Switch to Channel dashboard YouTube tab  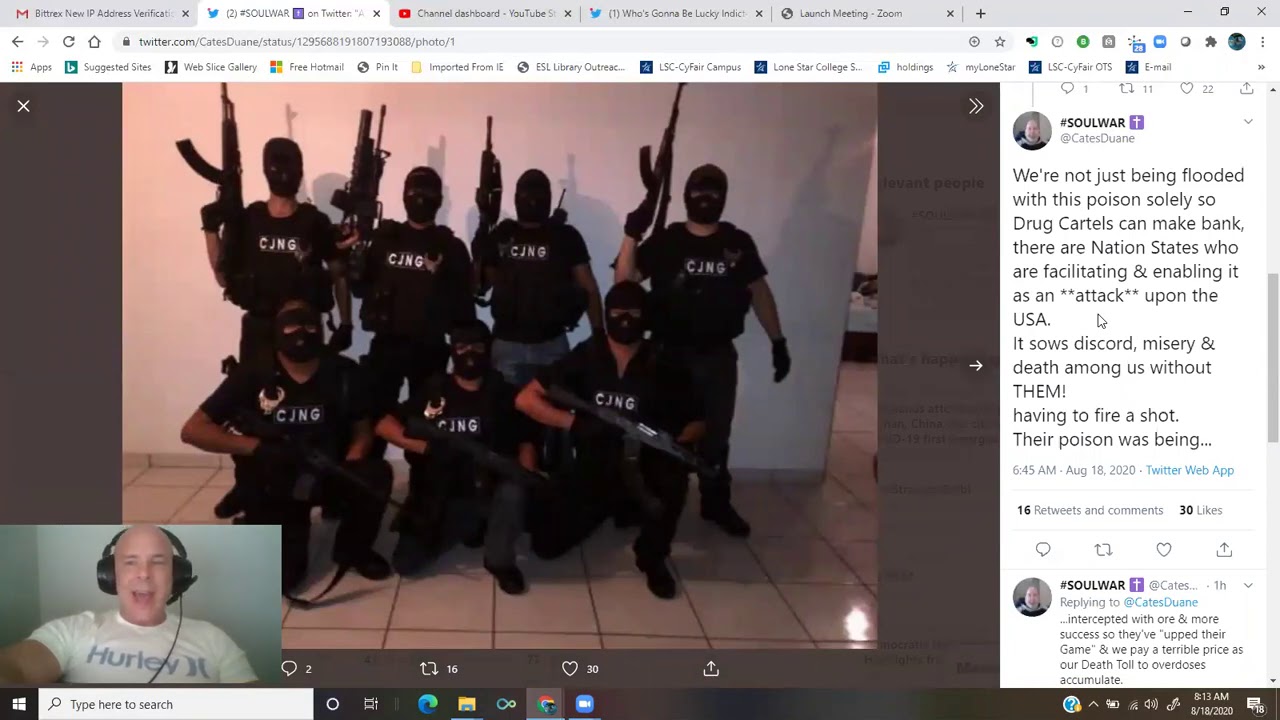(485, 14)
